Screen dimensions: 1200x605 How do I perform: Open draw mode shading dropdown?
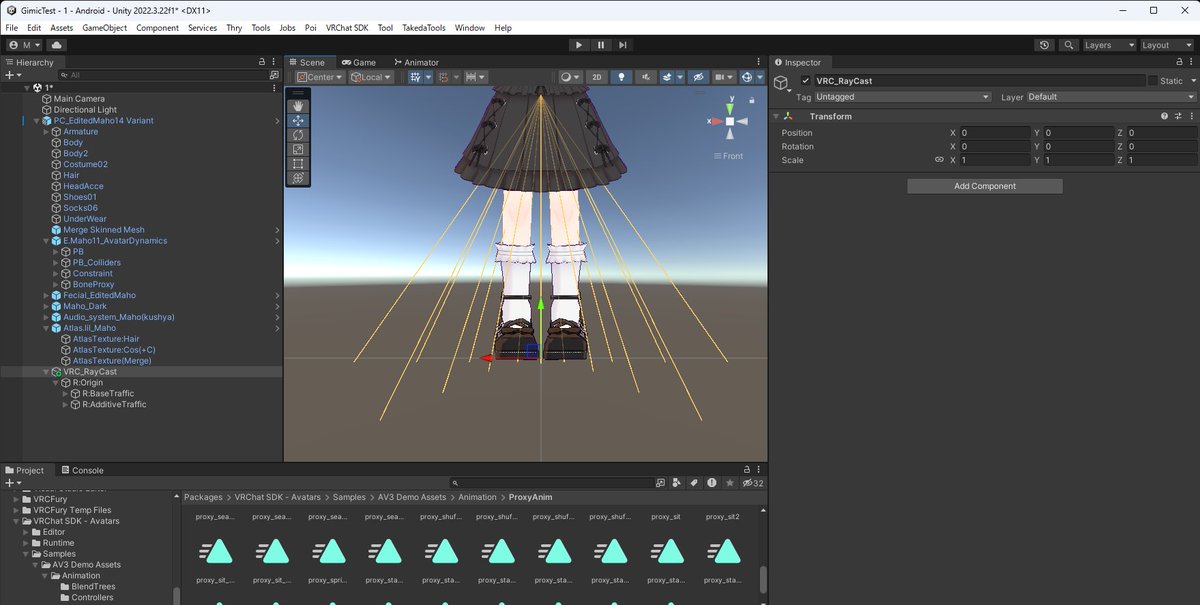click(570, 77)
